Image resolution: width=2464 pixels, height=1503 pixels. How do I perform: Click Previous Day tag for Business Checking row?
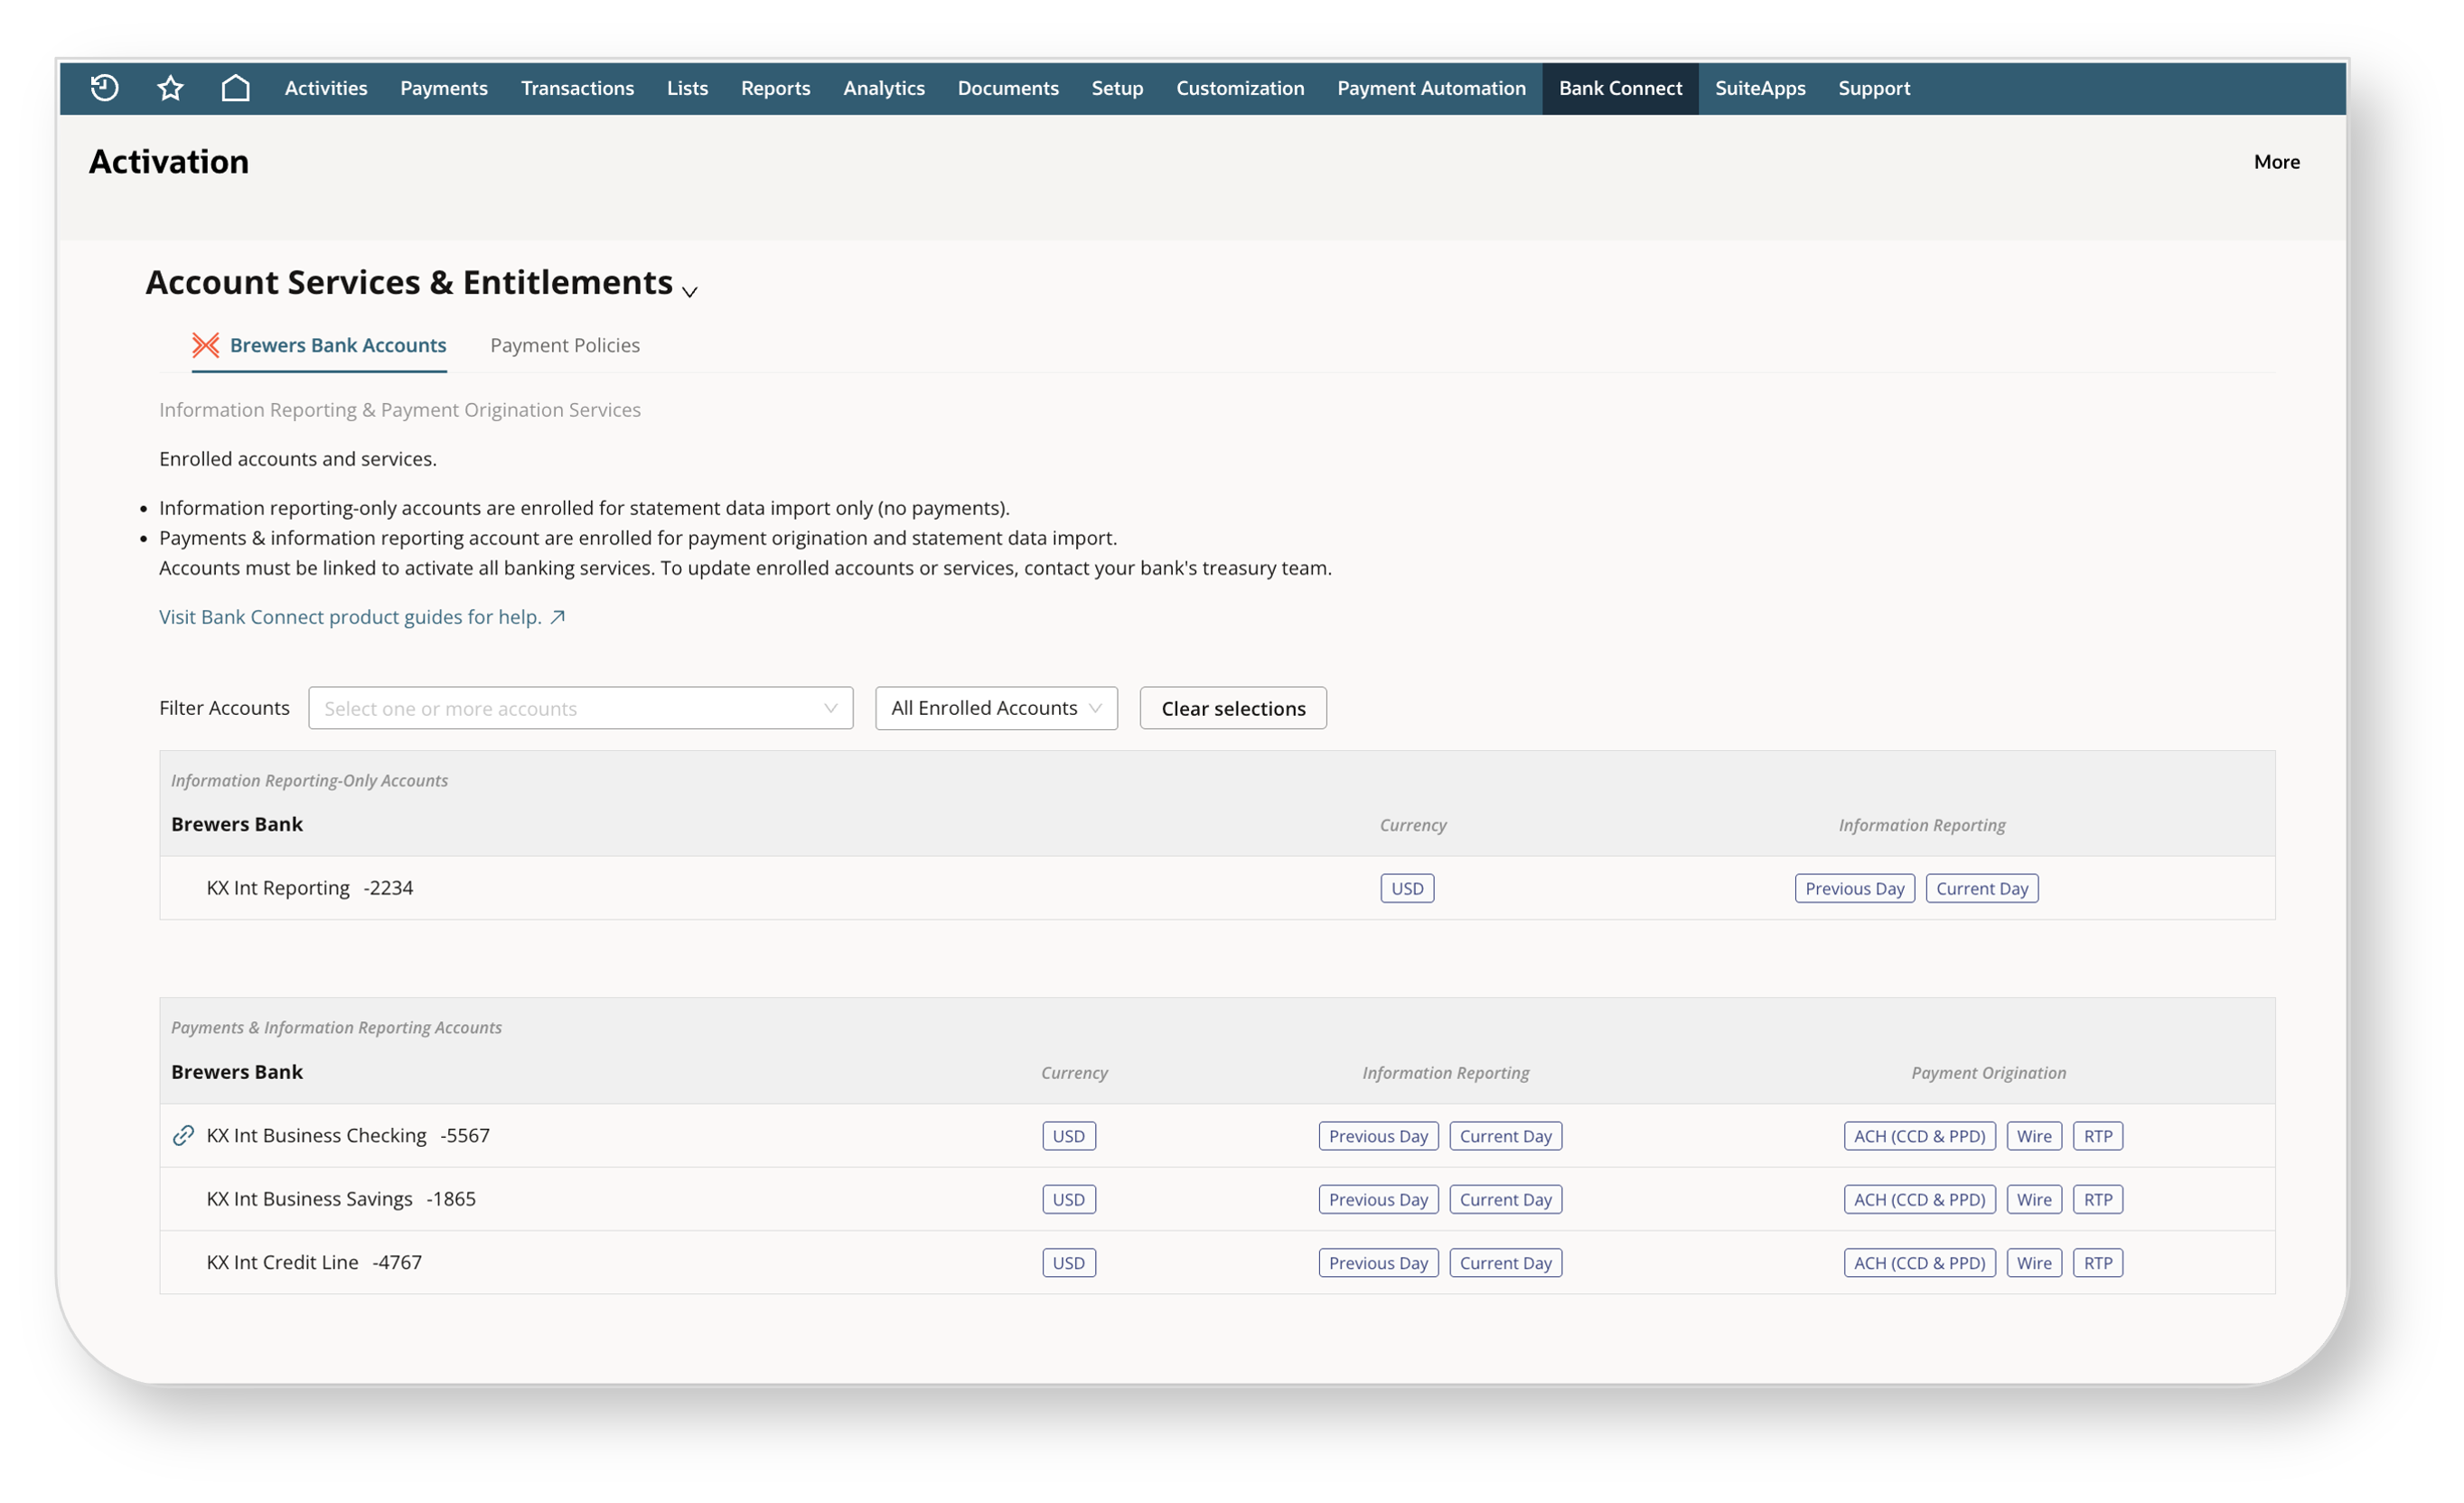[1379, 1137]
